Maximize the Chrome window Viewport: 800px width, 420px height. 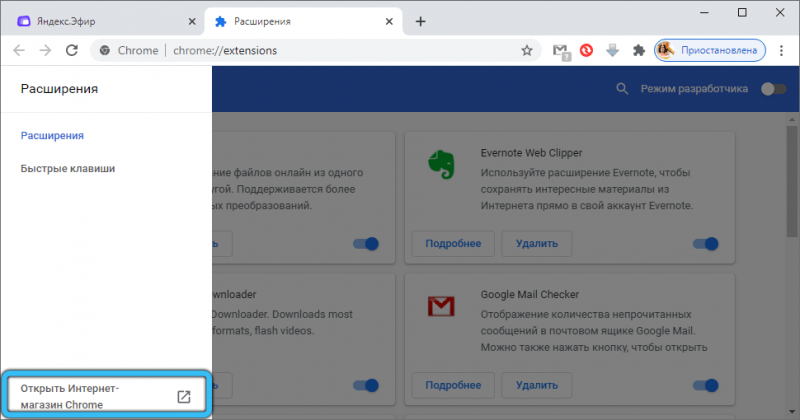coord(742,13)
